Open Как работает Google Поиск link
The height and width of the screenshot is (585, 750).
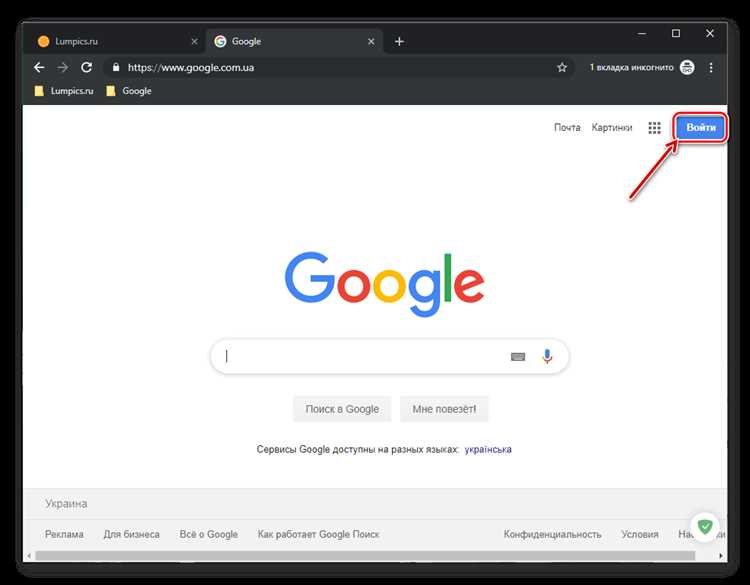(x=319, y=534)
